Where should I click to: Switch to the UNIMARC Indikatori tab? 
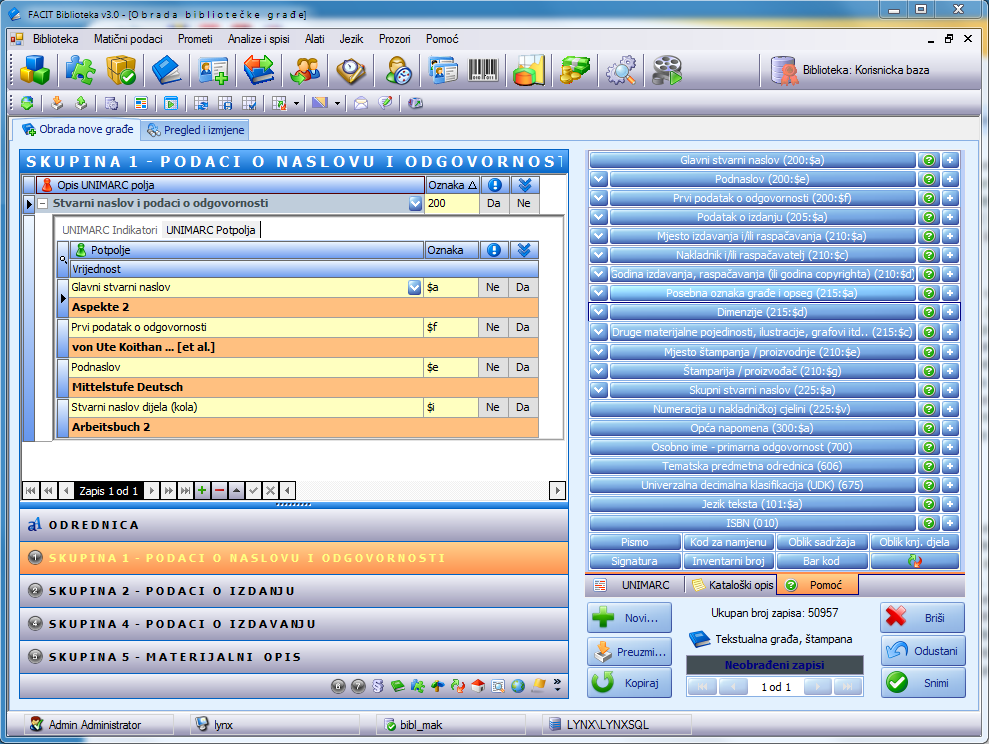[x=110, y=230]
